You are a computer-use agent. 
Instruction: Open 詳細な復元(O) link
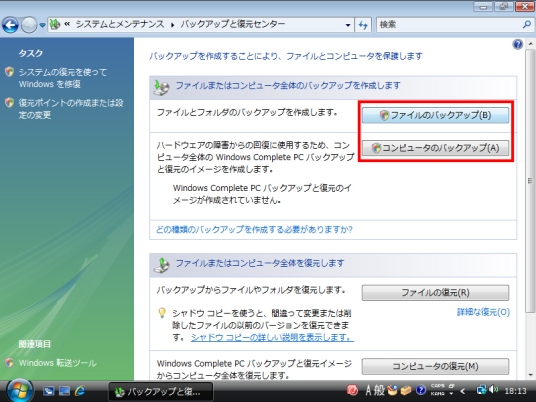(x=483, y=312)
